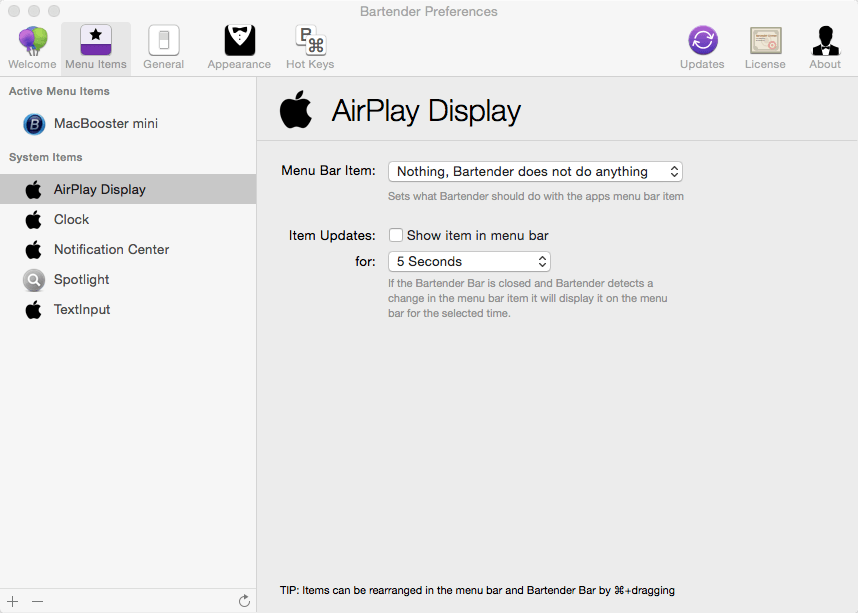Screen dimensions: 858x613
Task: Select TextInput in System Items list
Action: [82, 310]
